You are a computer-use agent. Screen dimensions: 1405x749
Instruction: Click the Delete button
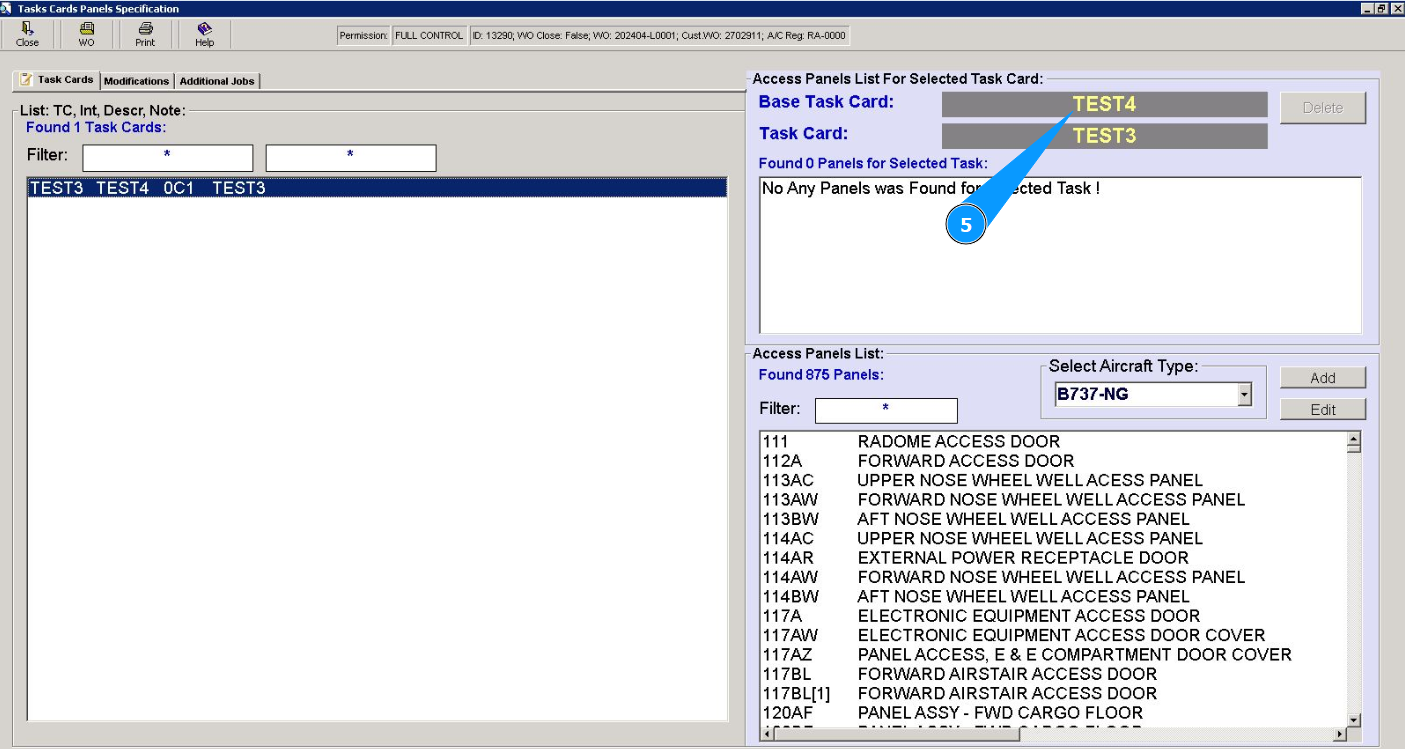point(1323,108)
